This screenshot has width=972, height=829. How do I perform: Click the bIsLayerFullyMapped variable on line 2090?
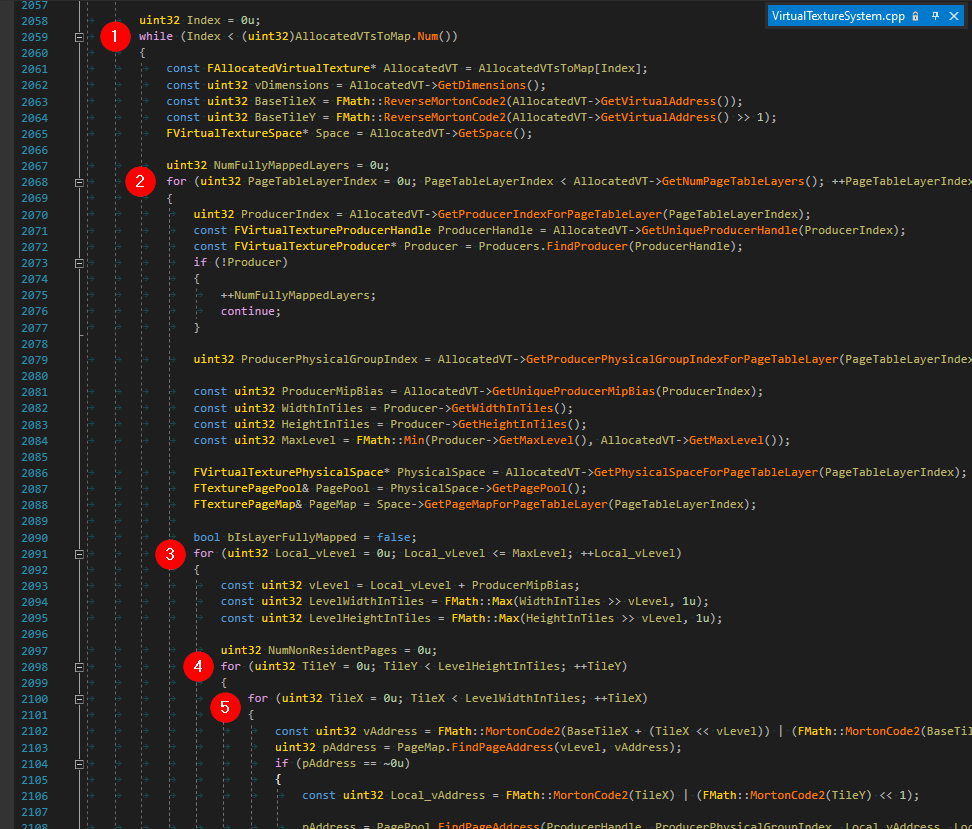click(291, 538)
